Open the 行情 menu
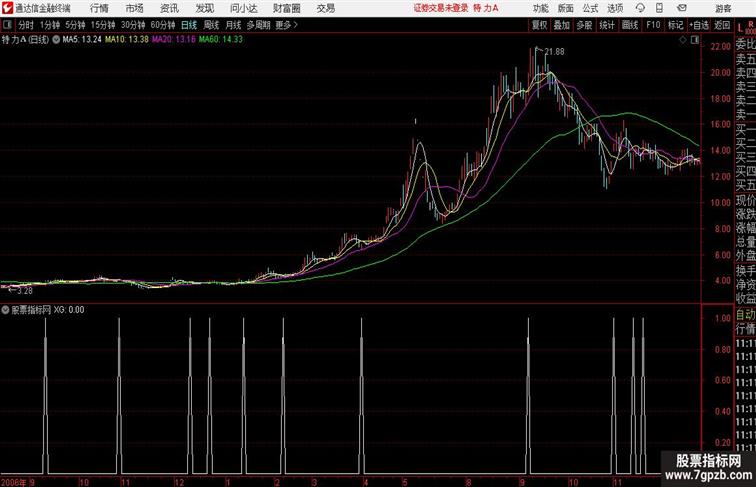The width and height of the screenshot is (756, 487). pos(99,8)
